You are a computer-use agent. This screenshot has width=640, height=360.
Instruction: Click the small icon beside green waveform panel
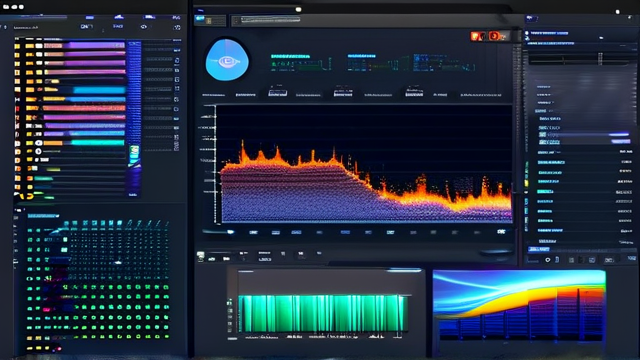(x=230, y=302)
